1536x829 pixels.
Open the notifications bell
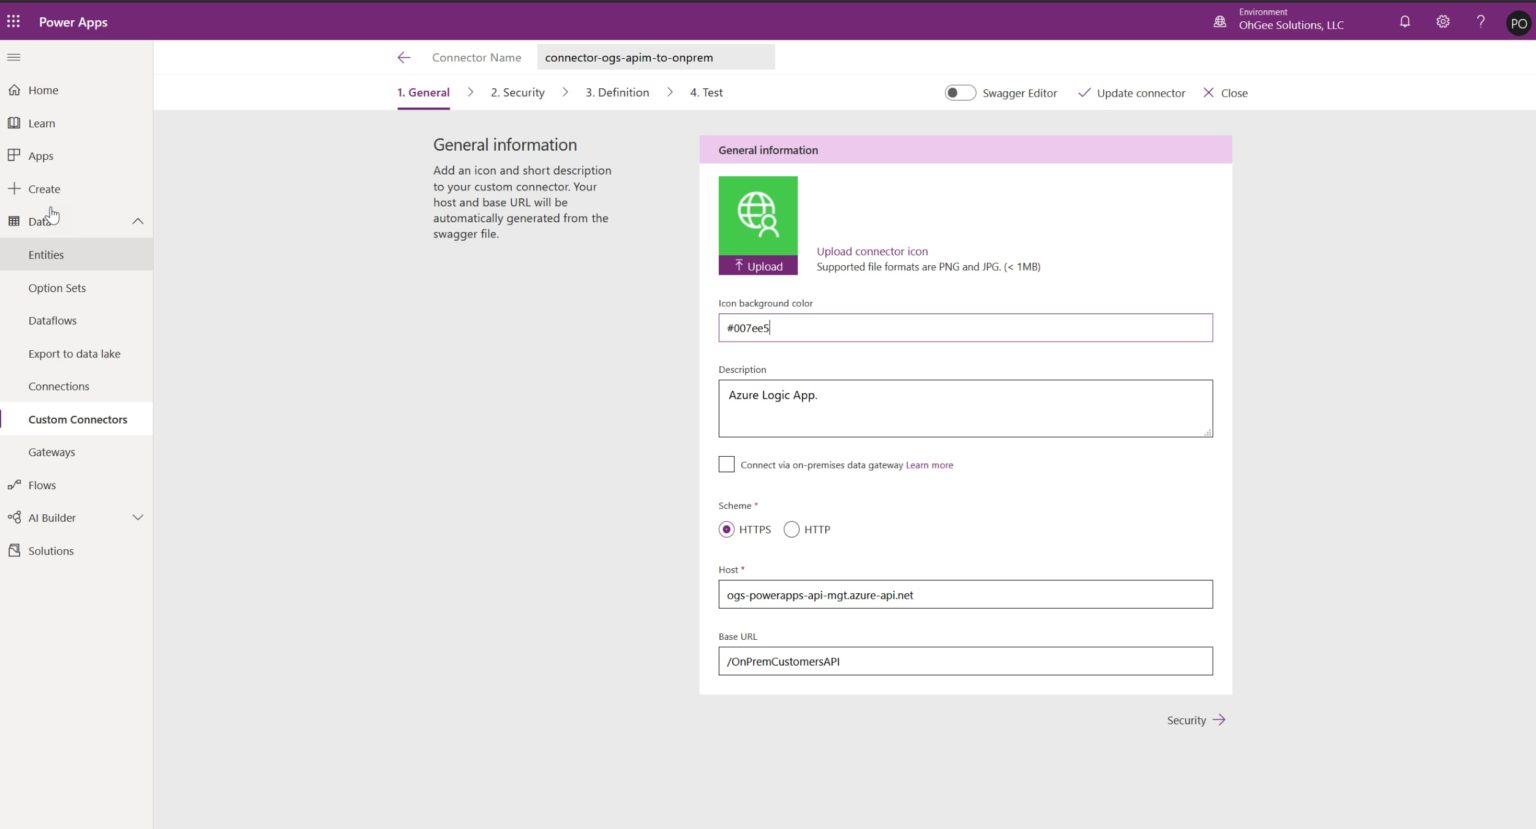click(x=1404, y=21)
